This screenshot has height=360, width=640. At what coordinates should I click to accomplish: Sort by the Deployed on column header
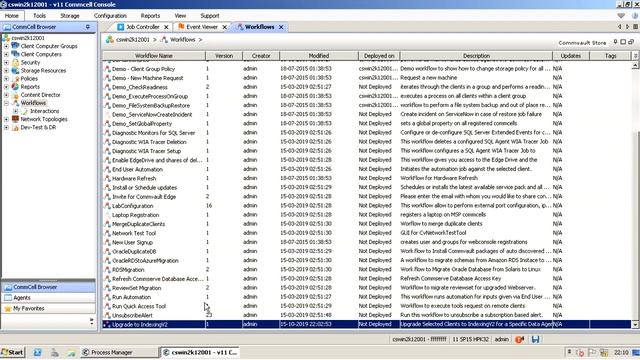point(379,56)
